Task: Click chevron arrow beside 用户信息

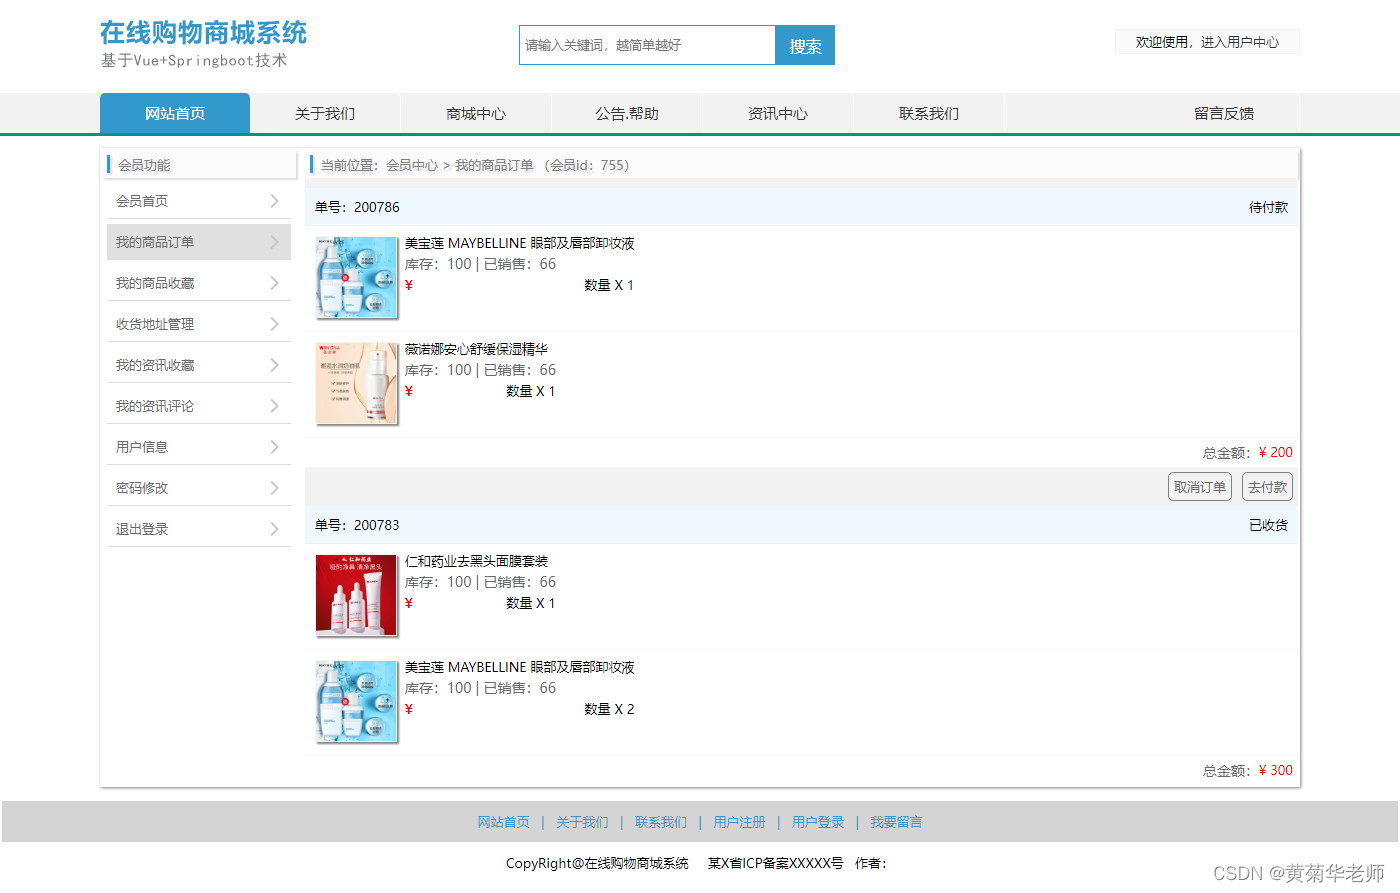Action: (274, 447)
